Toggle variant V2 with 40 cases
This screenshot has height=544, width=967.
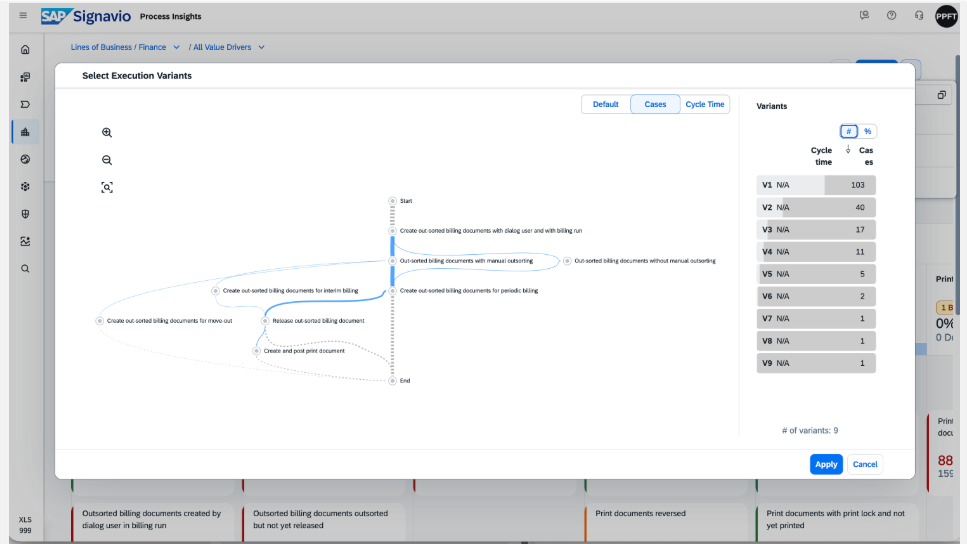click(x=816, y=207)
